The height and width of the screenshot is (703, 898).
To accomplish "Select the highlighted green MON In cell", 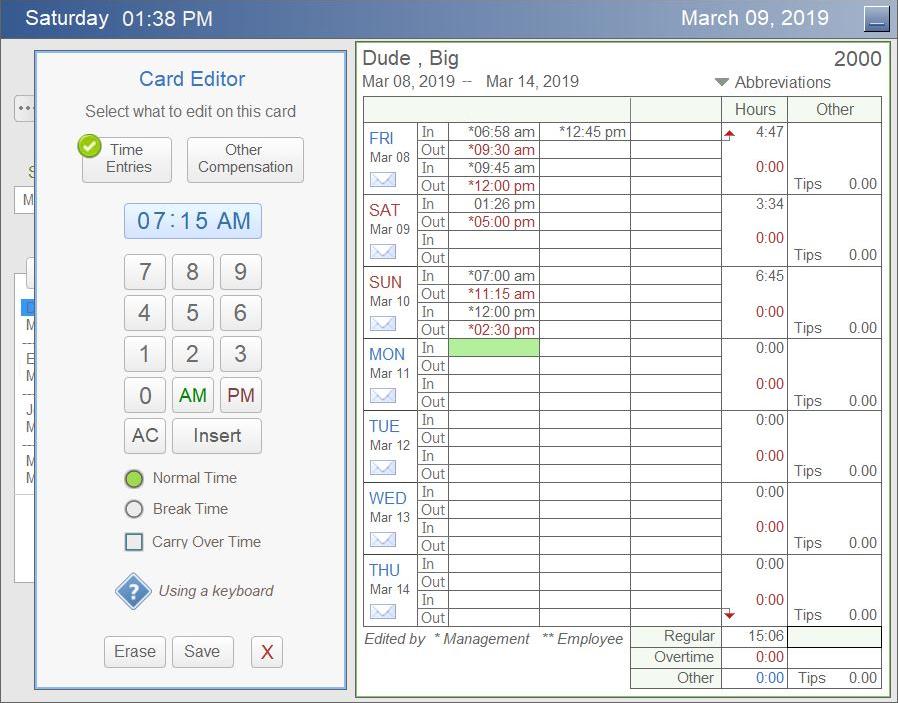I will point(494,347).
